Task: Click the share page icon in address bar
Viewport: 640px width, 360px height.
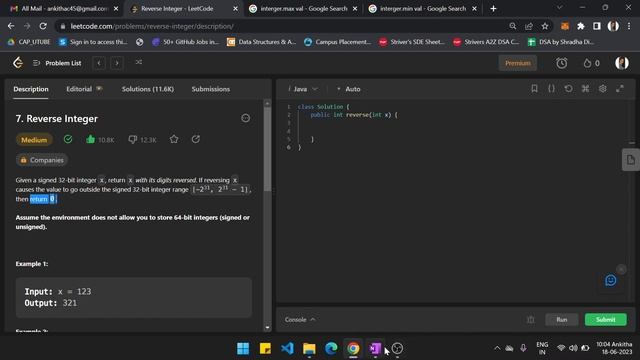Action: 529,26
